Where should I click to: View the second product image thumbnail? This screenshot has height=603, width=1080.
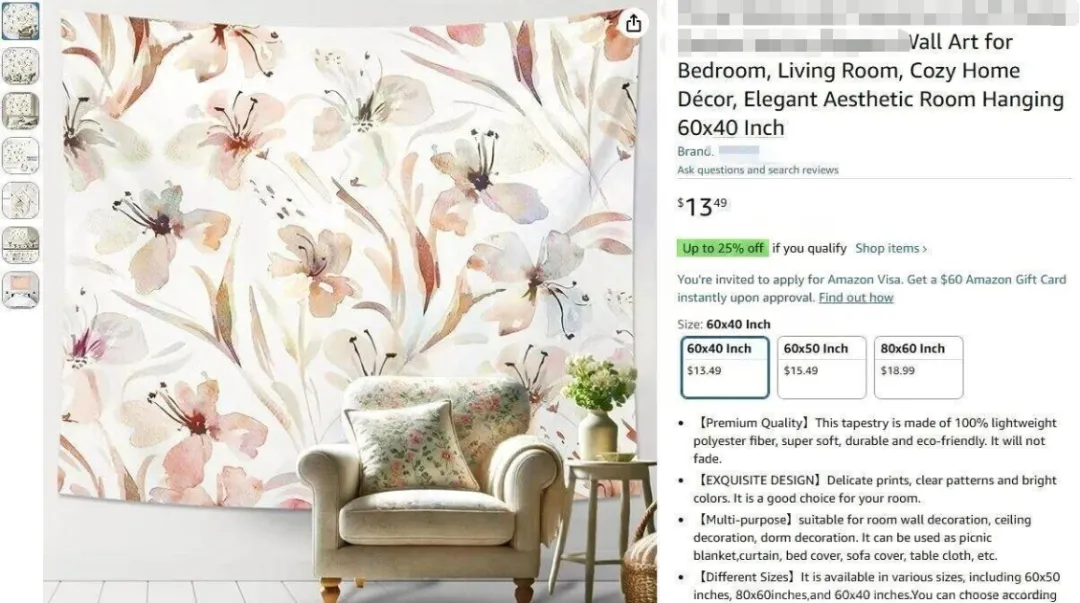pyautogui.click(x=20, y=66)
